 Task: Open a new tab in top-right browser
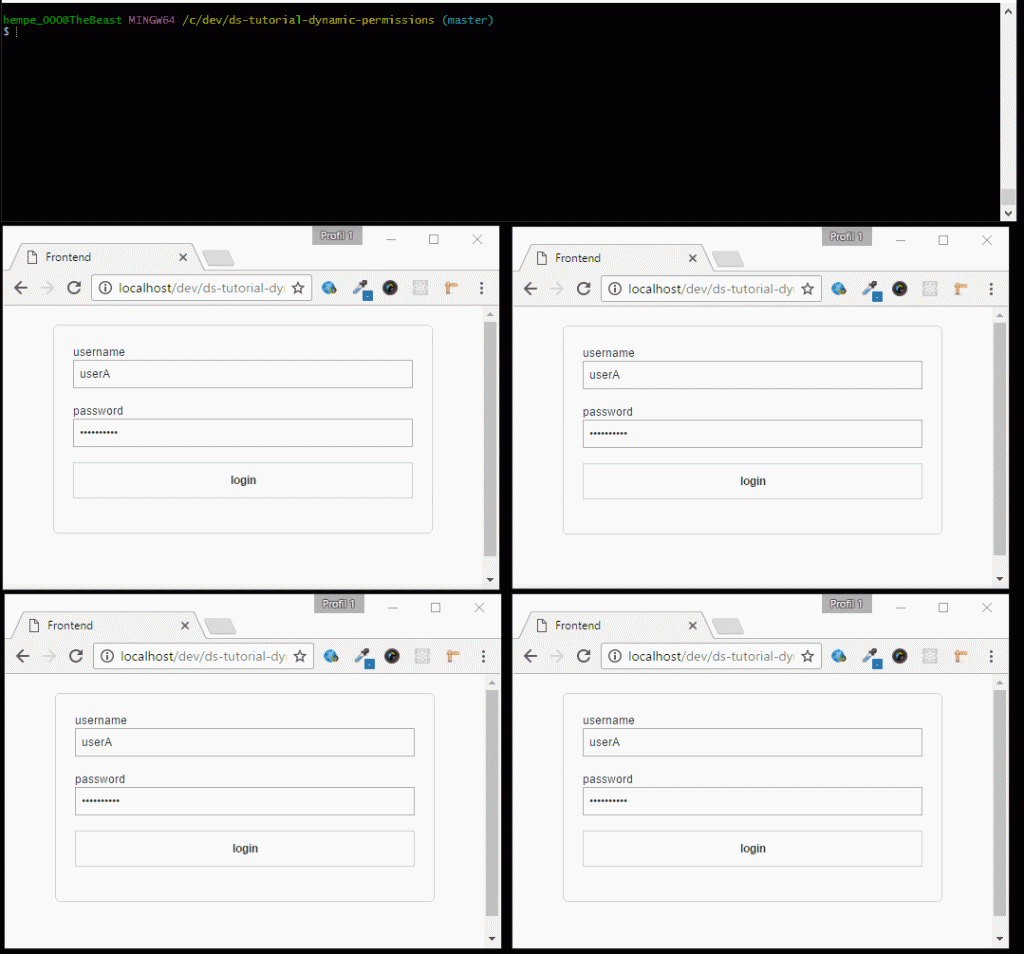[728, 259]
